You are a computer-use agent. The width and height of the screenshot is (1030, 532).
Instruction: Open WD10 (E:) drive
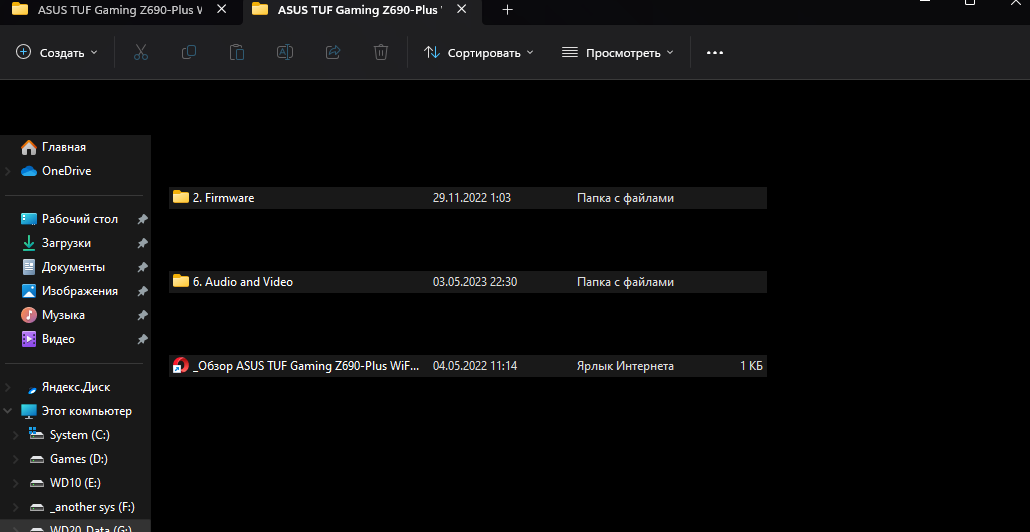point(75,483)
